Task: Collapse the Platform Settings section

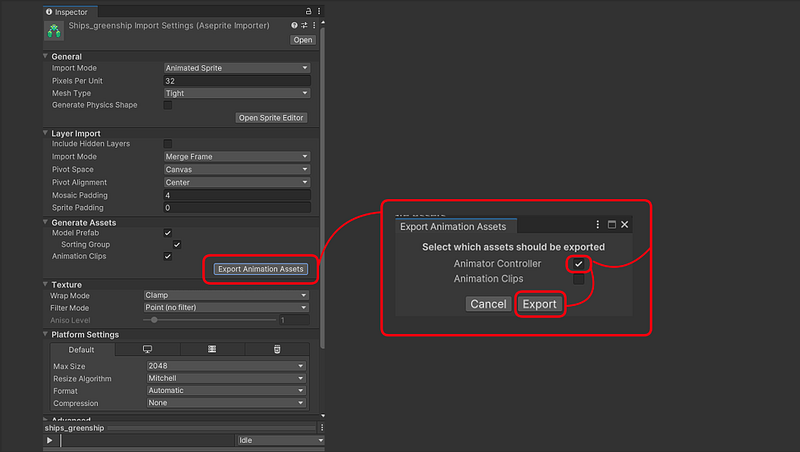Action: click(45, 334)
